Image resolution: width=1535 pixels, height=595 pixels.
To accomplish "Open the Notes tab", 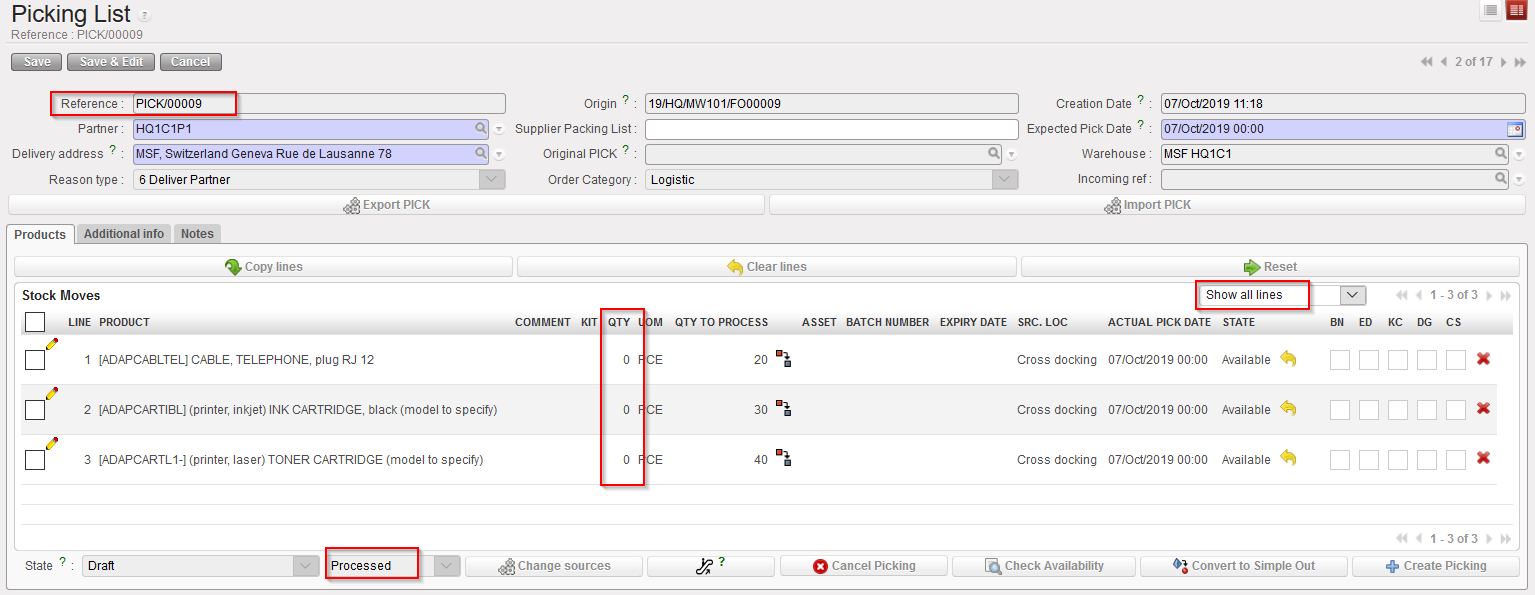I will pos(197,234).
